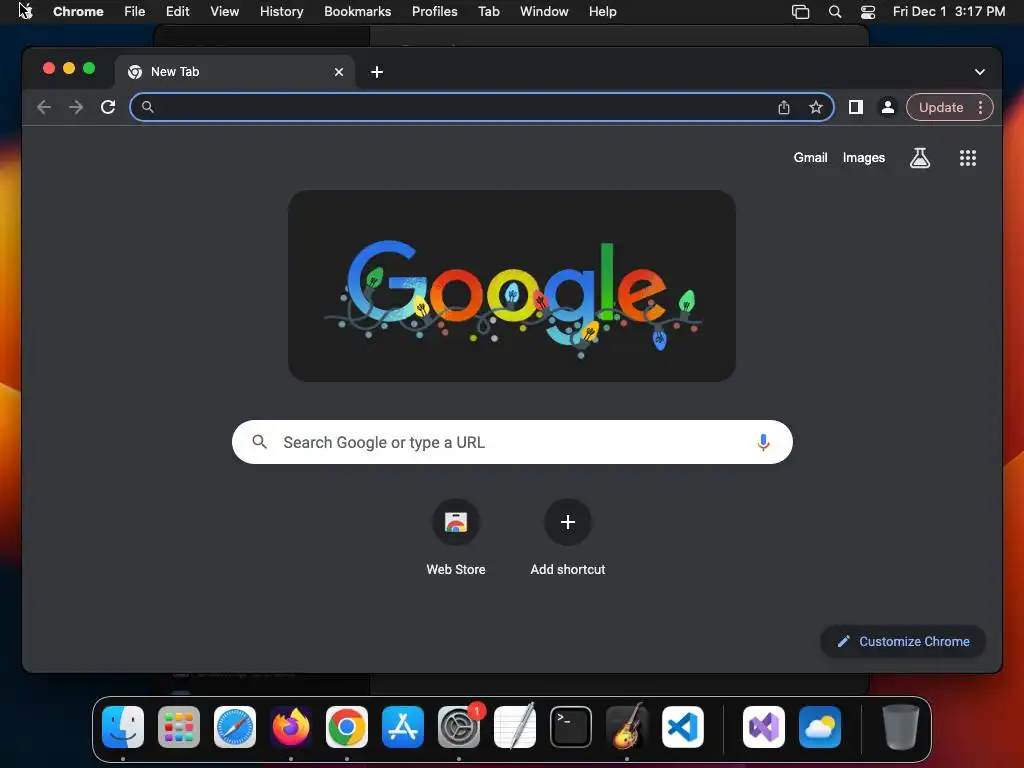Open Visual Studio from the Dock
The height and width of the screenshot is (768, 1024).
[763, 727]
